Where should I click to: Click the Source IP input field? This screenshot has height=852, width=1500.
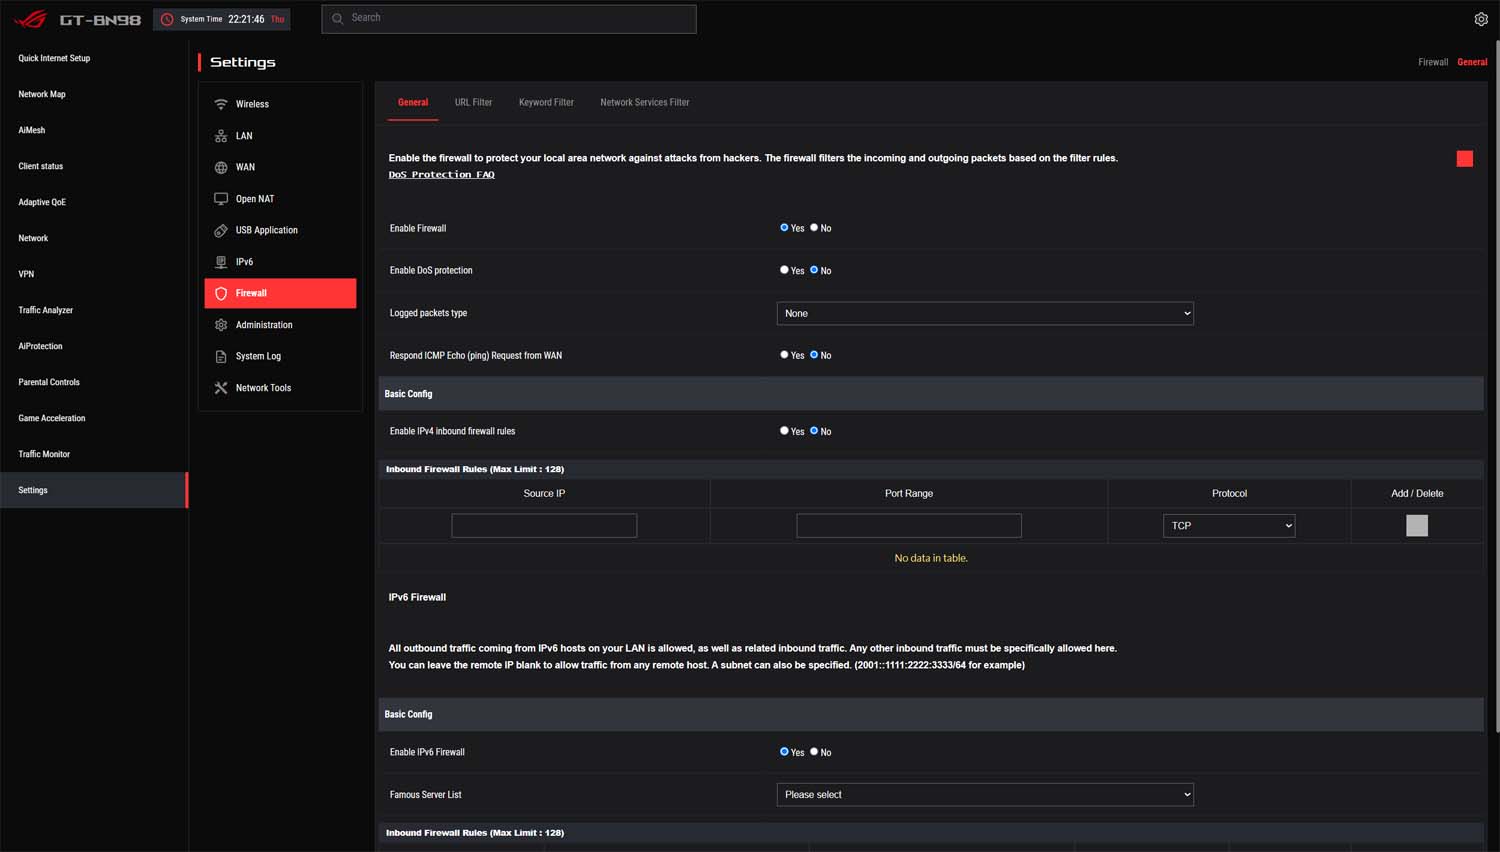(544, 525)
